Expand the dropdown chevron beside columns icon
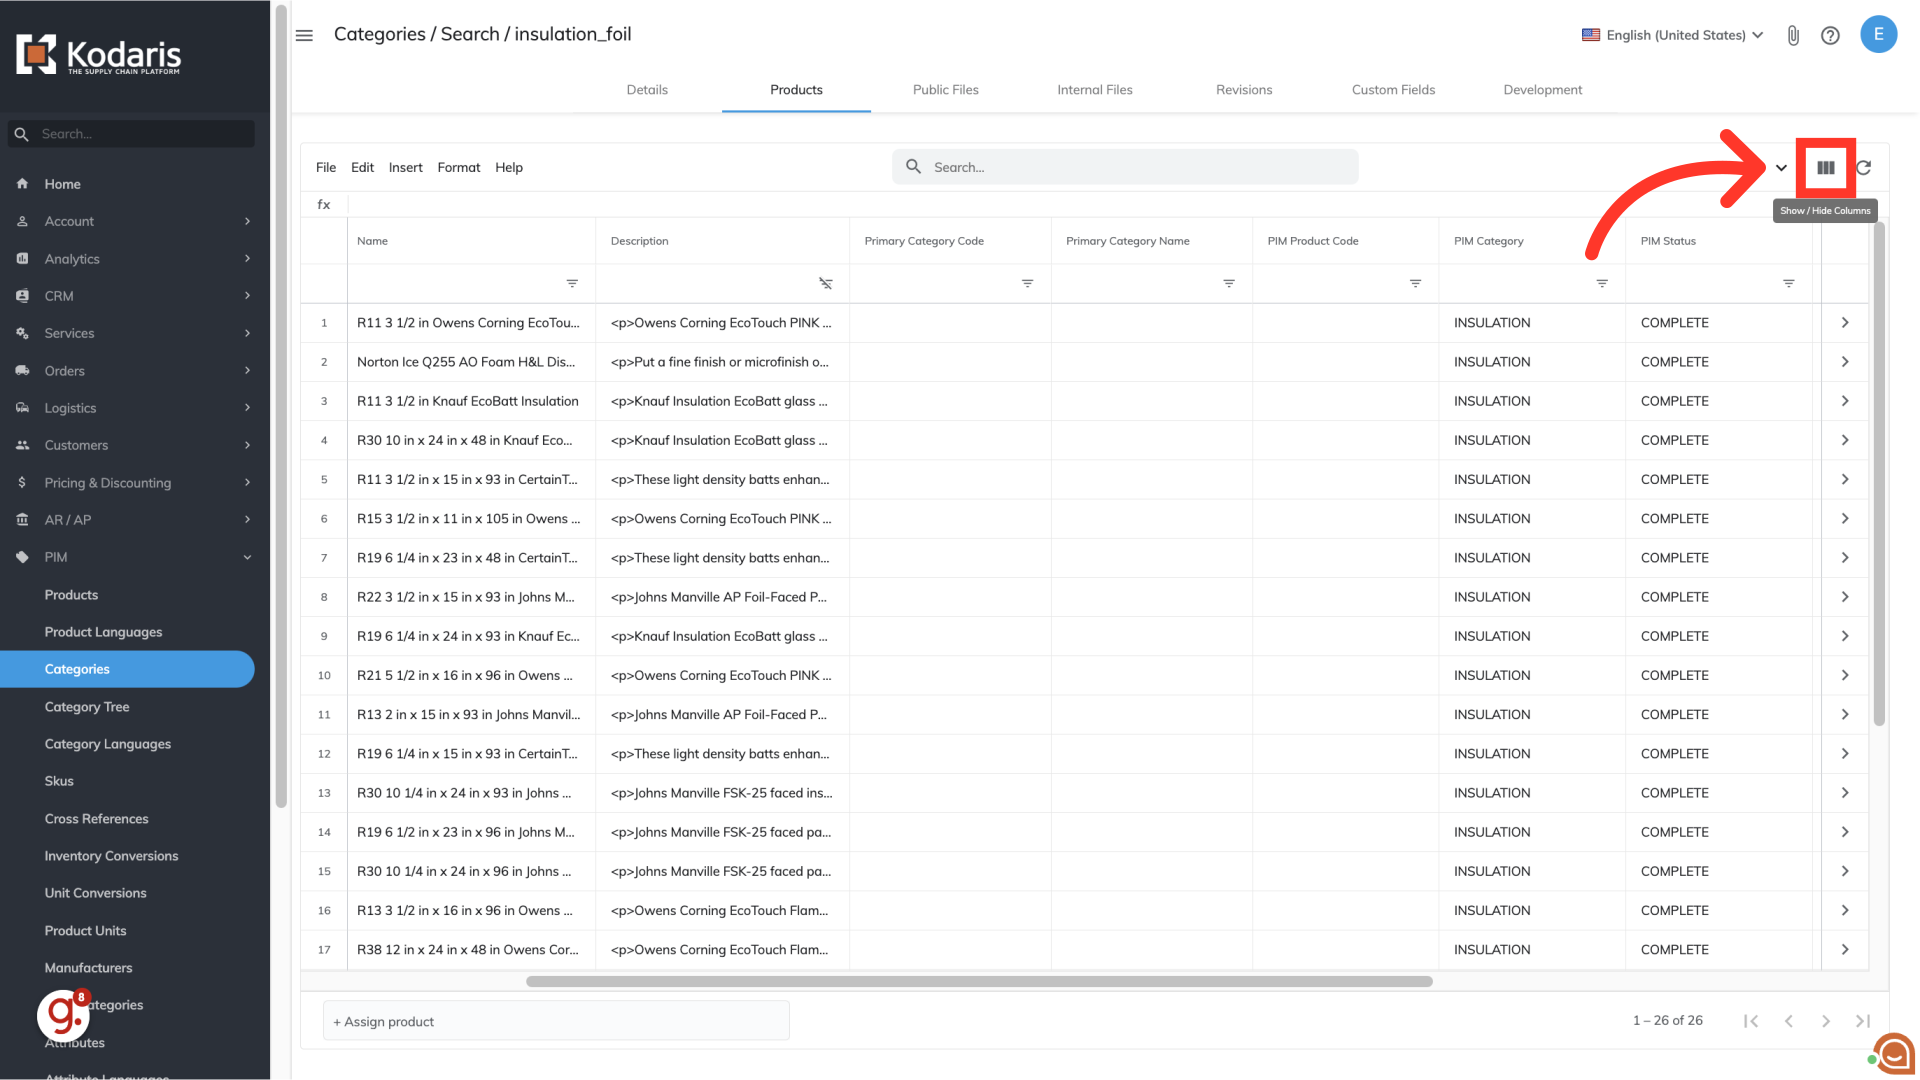The height and width of the screenshot is (1080, 1920). [x=1781, y=168]
